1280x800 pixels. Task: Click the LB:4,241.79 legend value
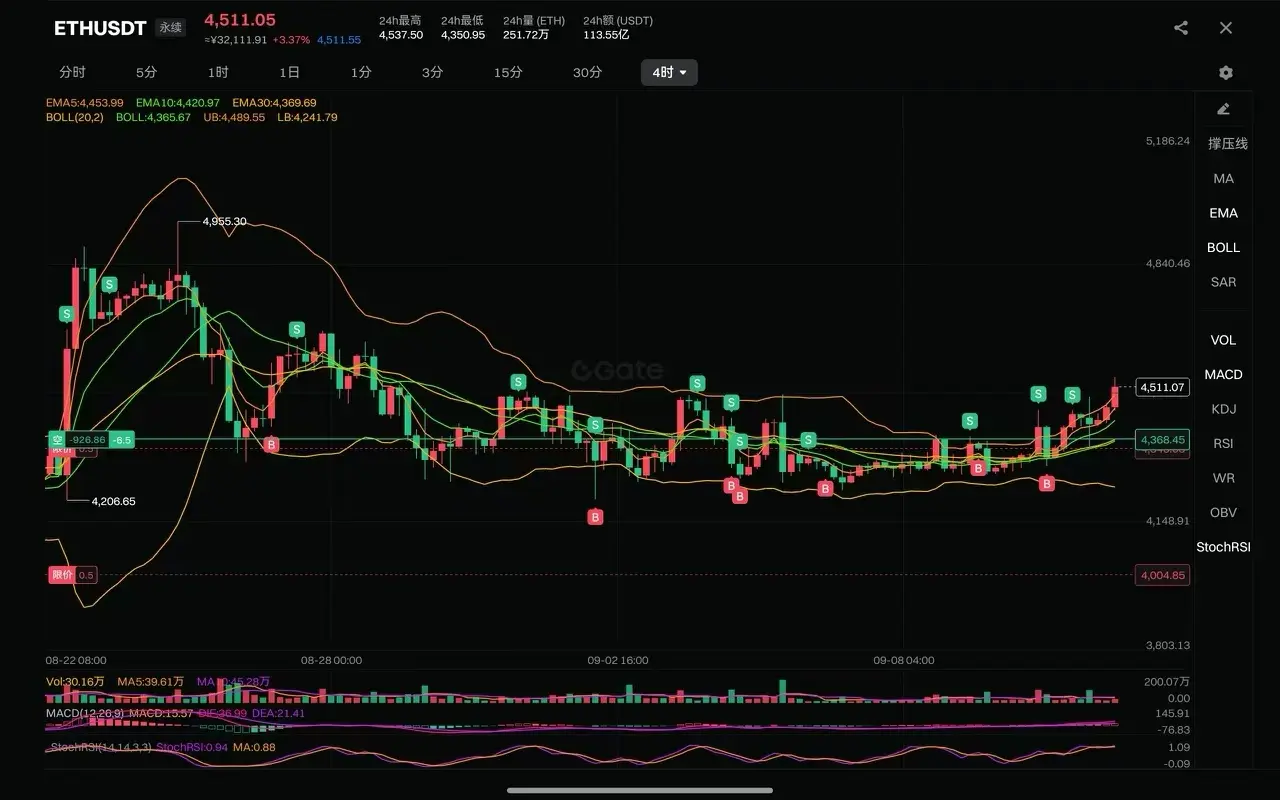[307, 117]
